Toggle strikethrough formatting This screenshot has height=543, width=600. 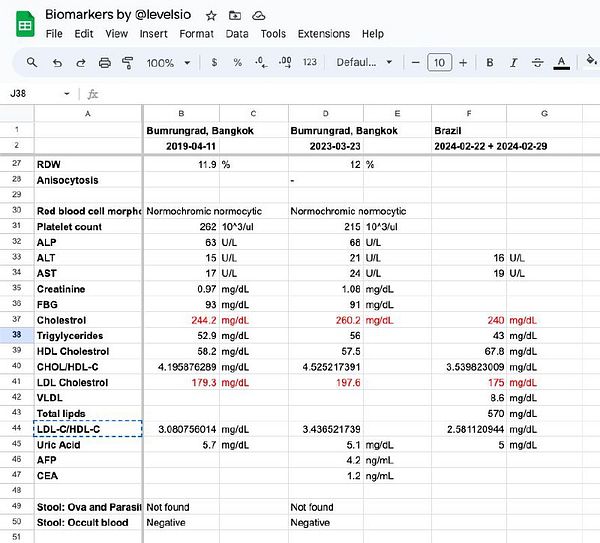tap(537, 62)
